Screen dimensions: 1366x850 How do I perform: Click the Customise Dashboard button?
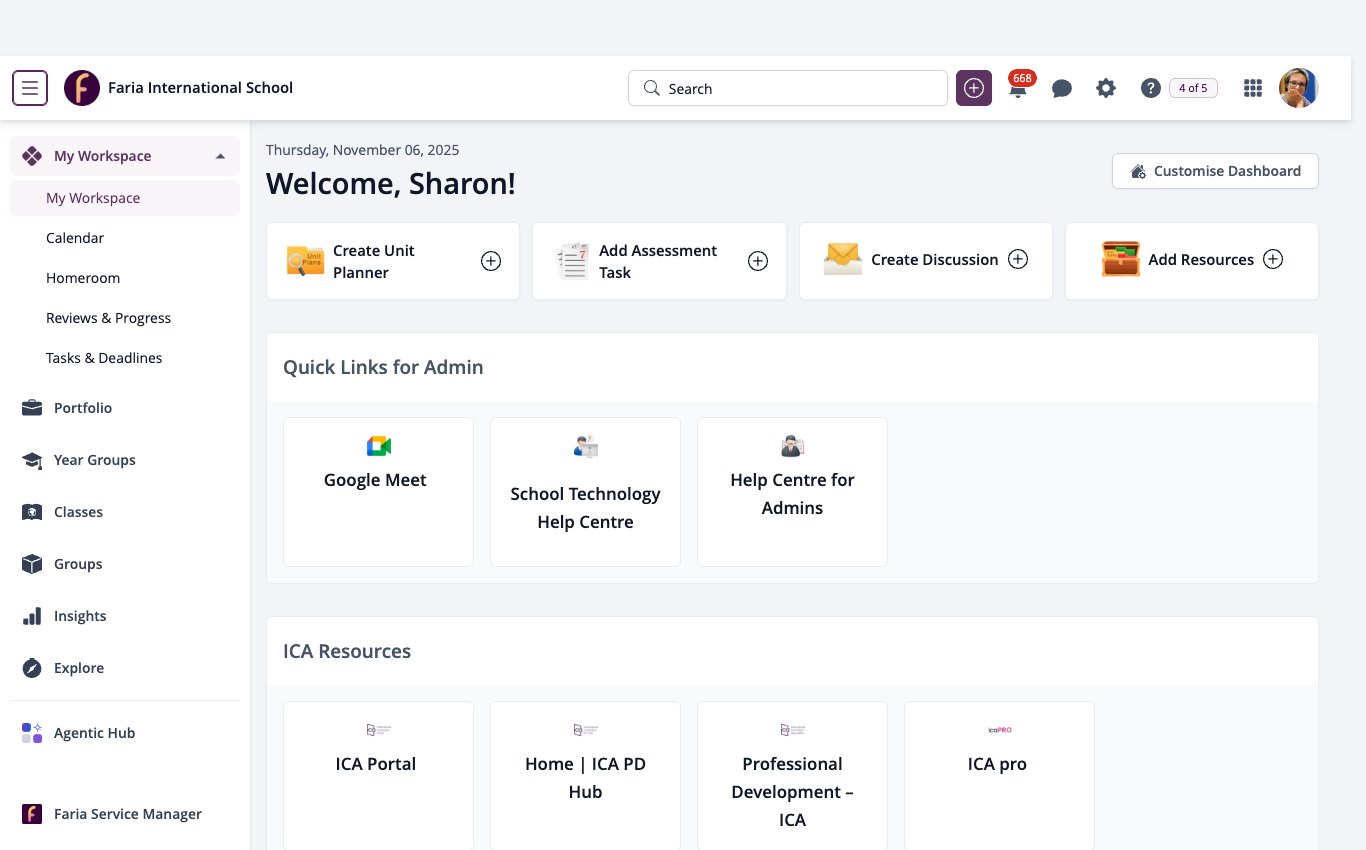coord(1215,171)
